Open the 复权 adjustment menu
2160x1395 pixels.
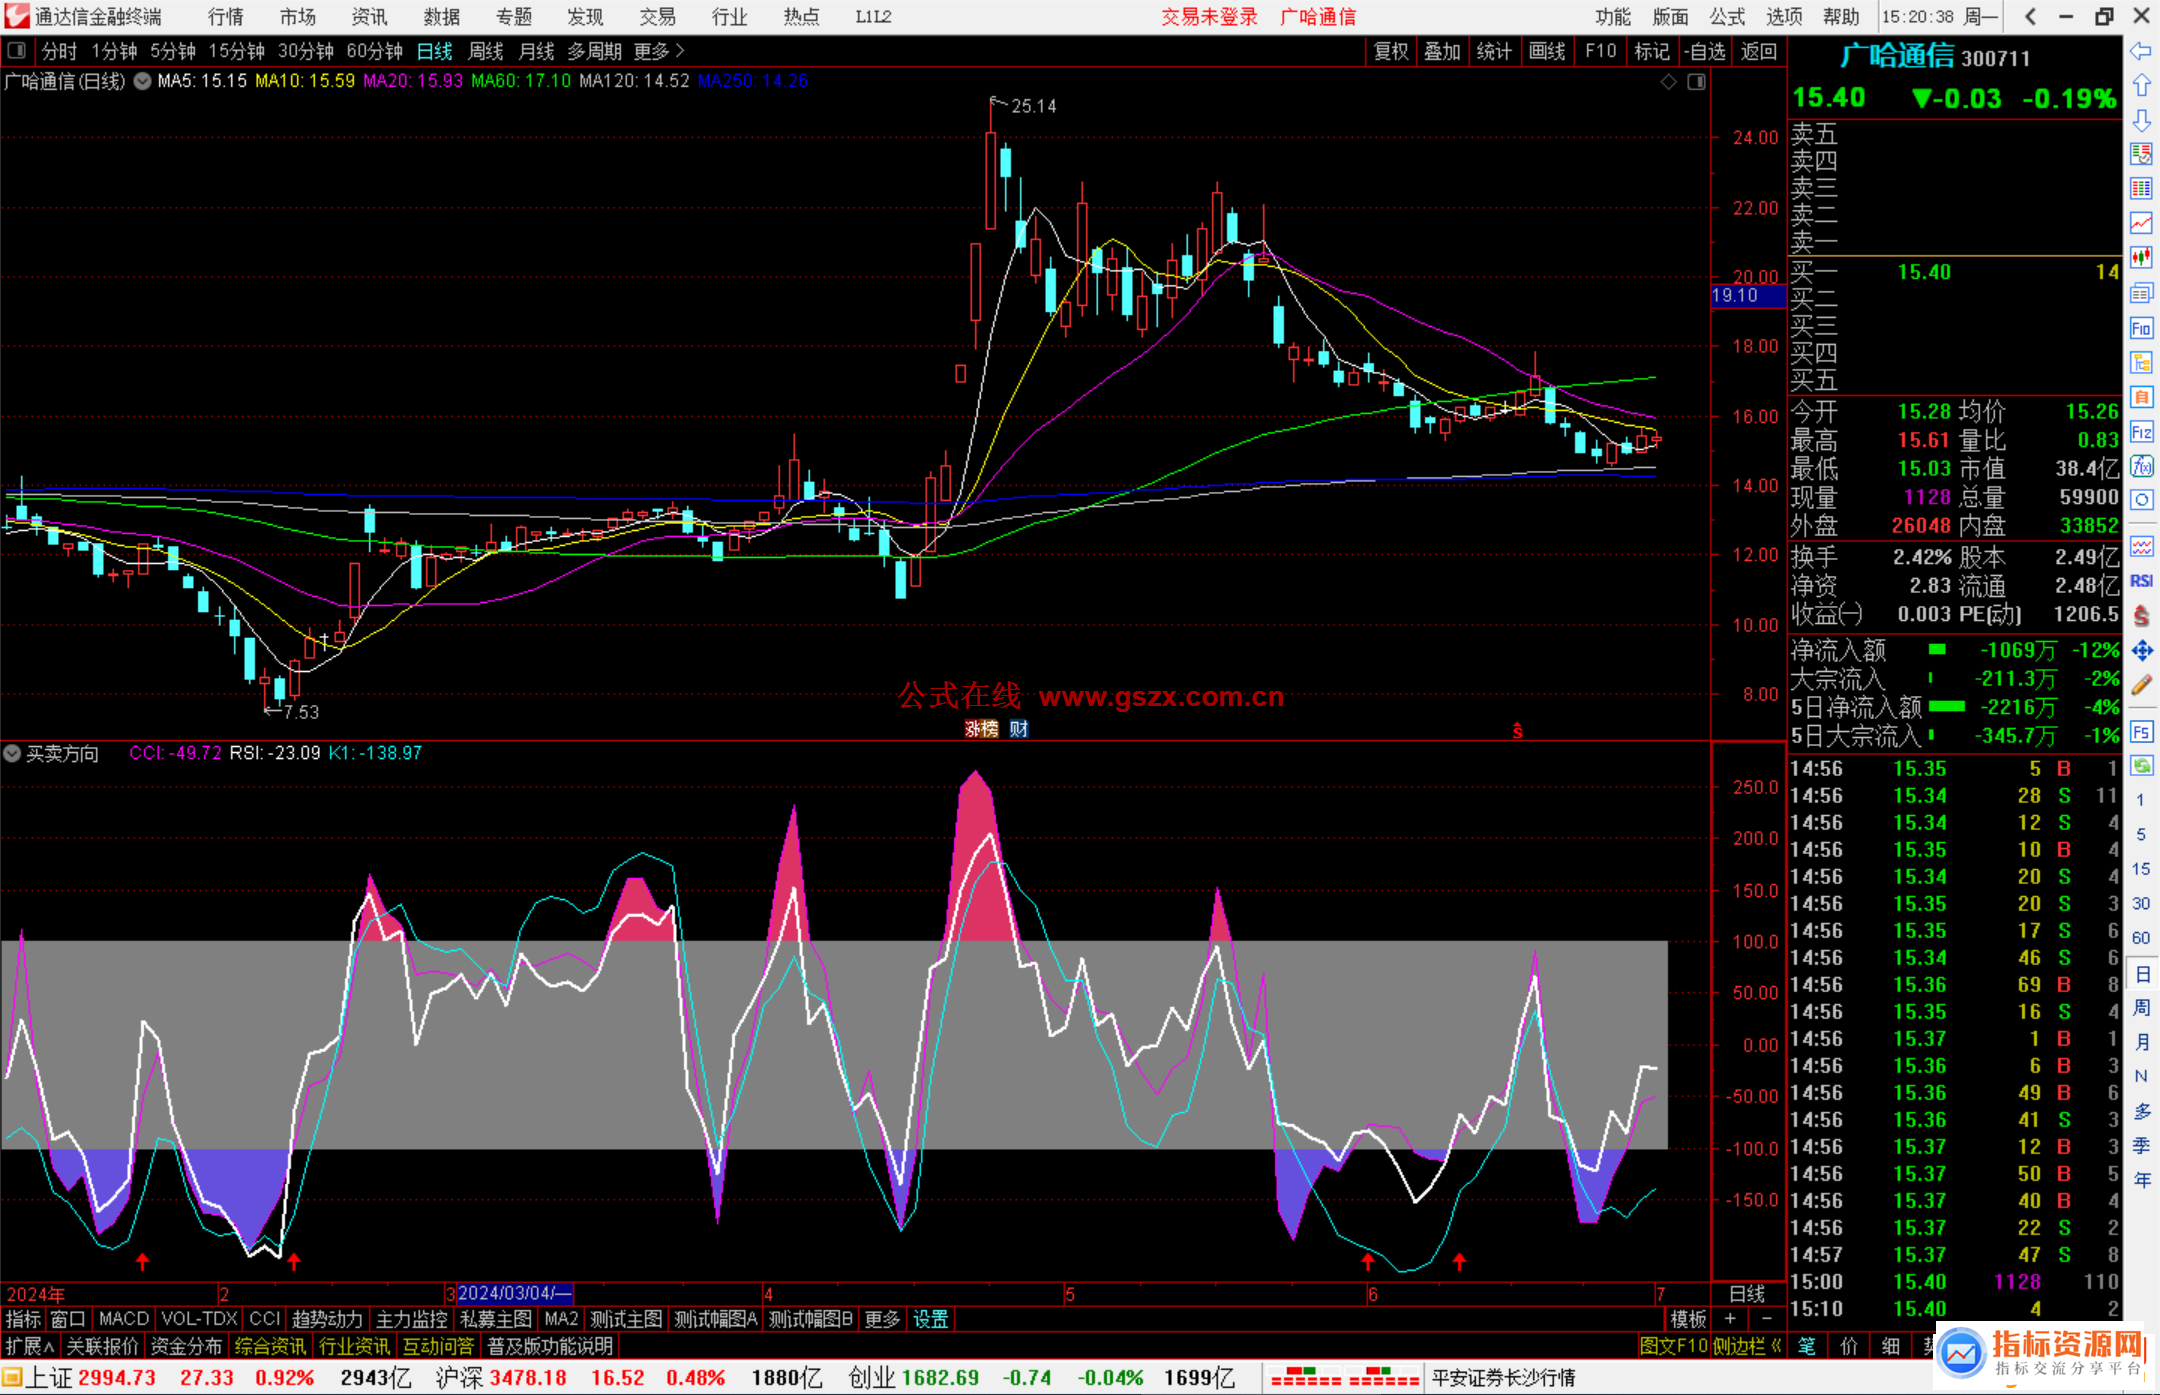pyautogui.click(x=1392, y=51)
